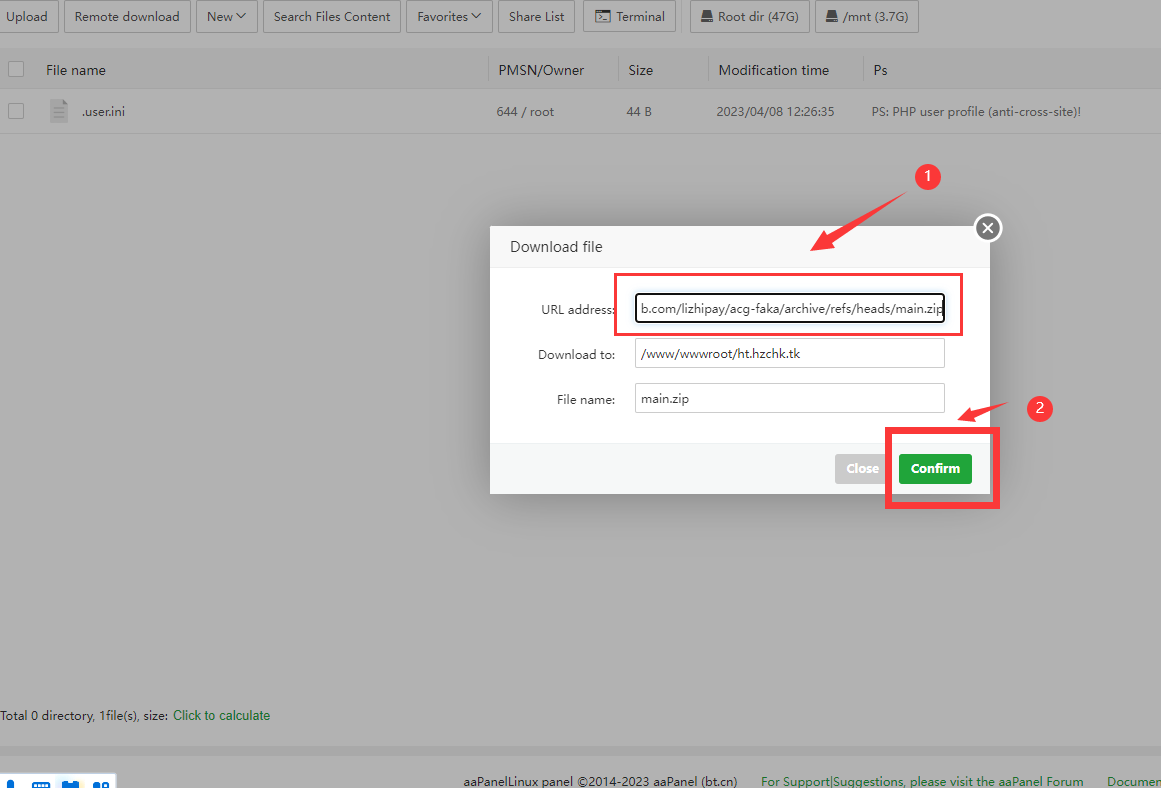Viewport: 1161px width, 788px height.
Task: Open the Terminal from the toolbar
Action: (x=629, y=16)
